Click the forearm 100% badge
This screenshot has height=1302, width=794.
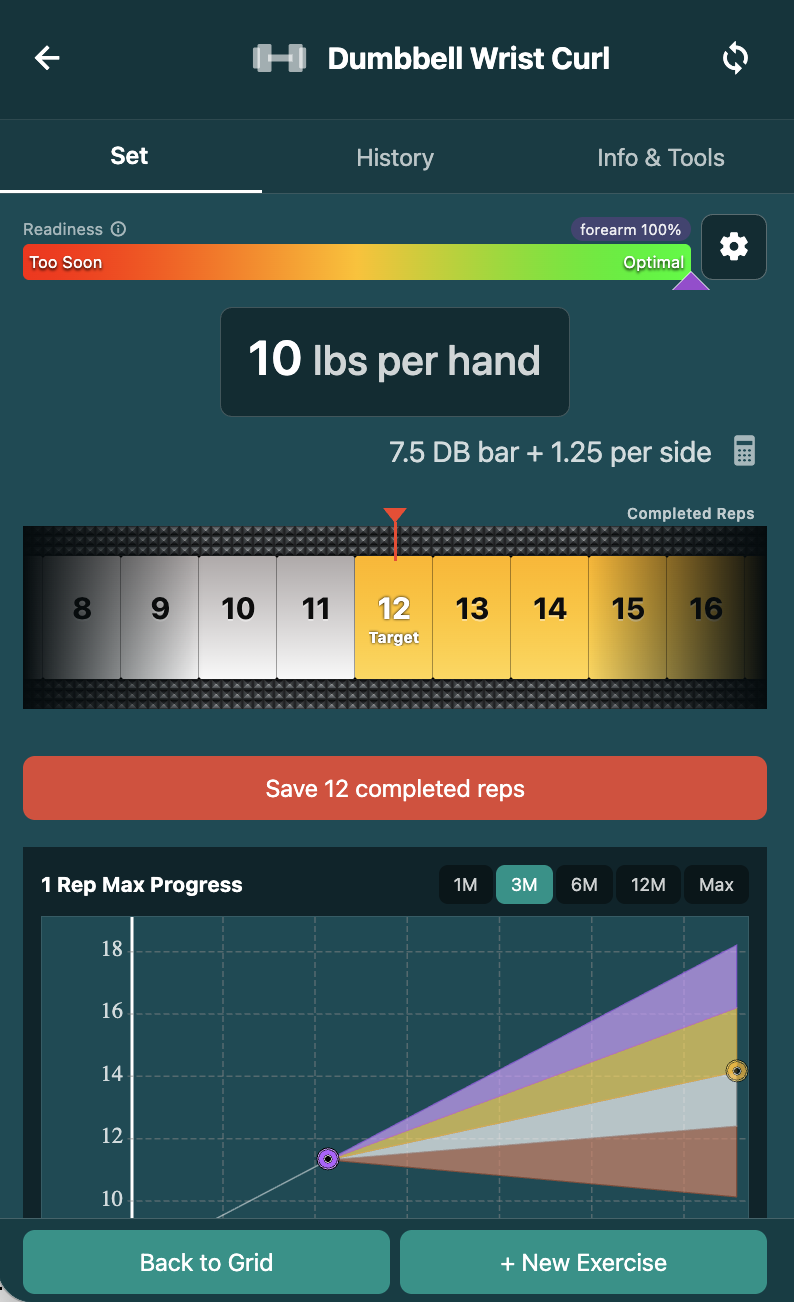tap(630, 230)
